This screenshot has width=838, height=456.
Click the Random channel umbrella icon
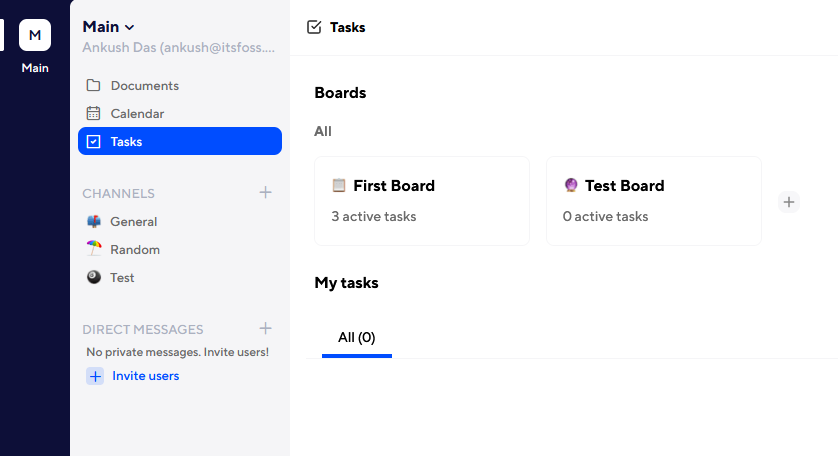pos(94,250)
